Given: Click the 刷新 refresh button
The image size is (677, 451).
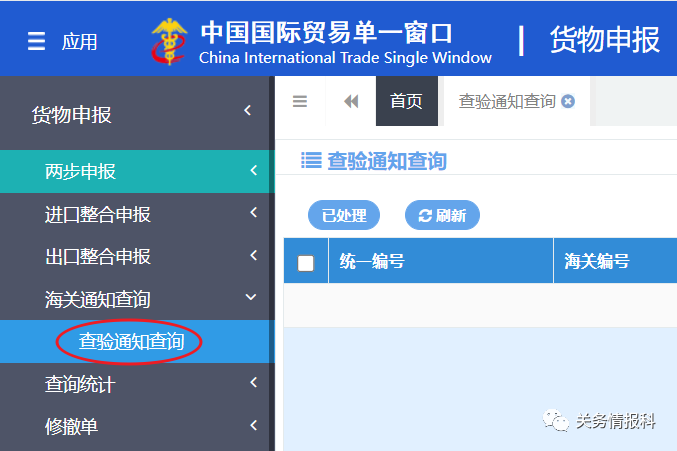Looking at the screenshot, I should pyautogui.click(x=442, y=215).
